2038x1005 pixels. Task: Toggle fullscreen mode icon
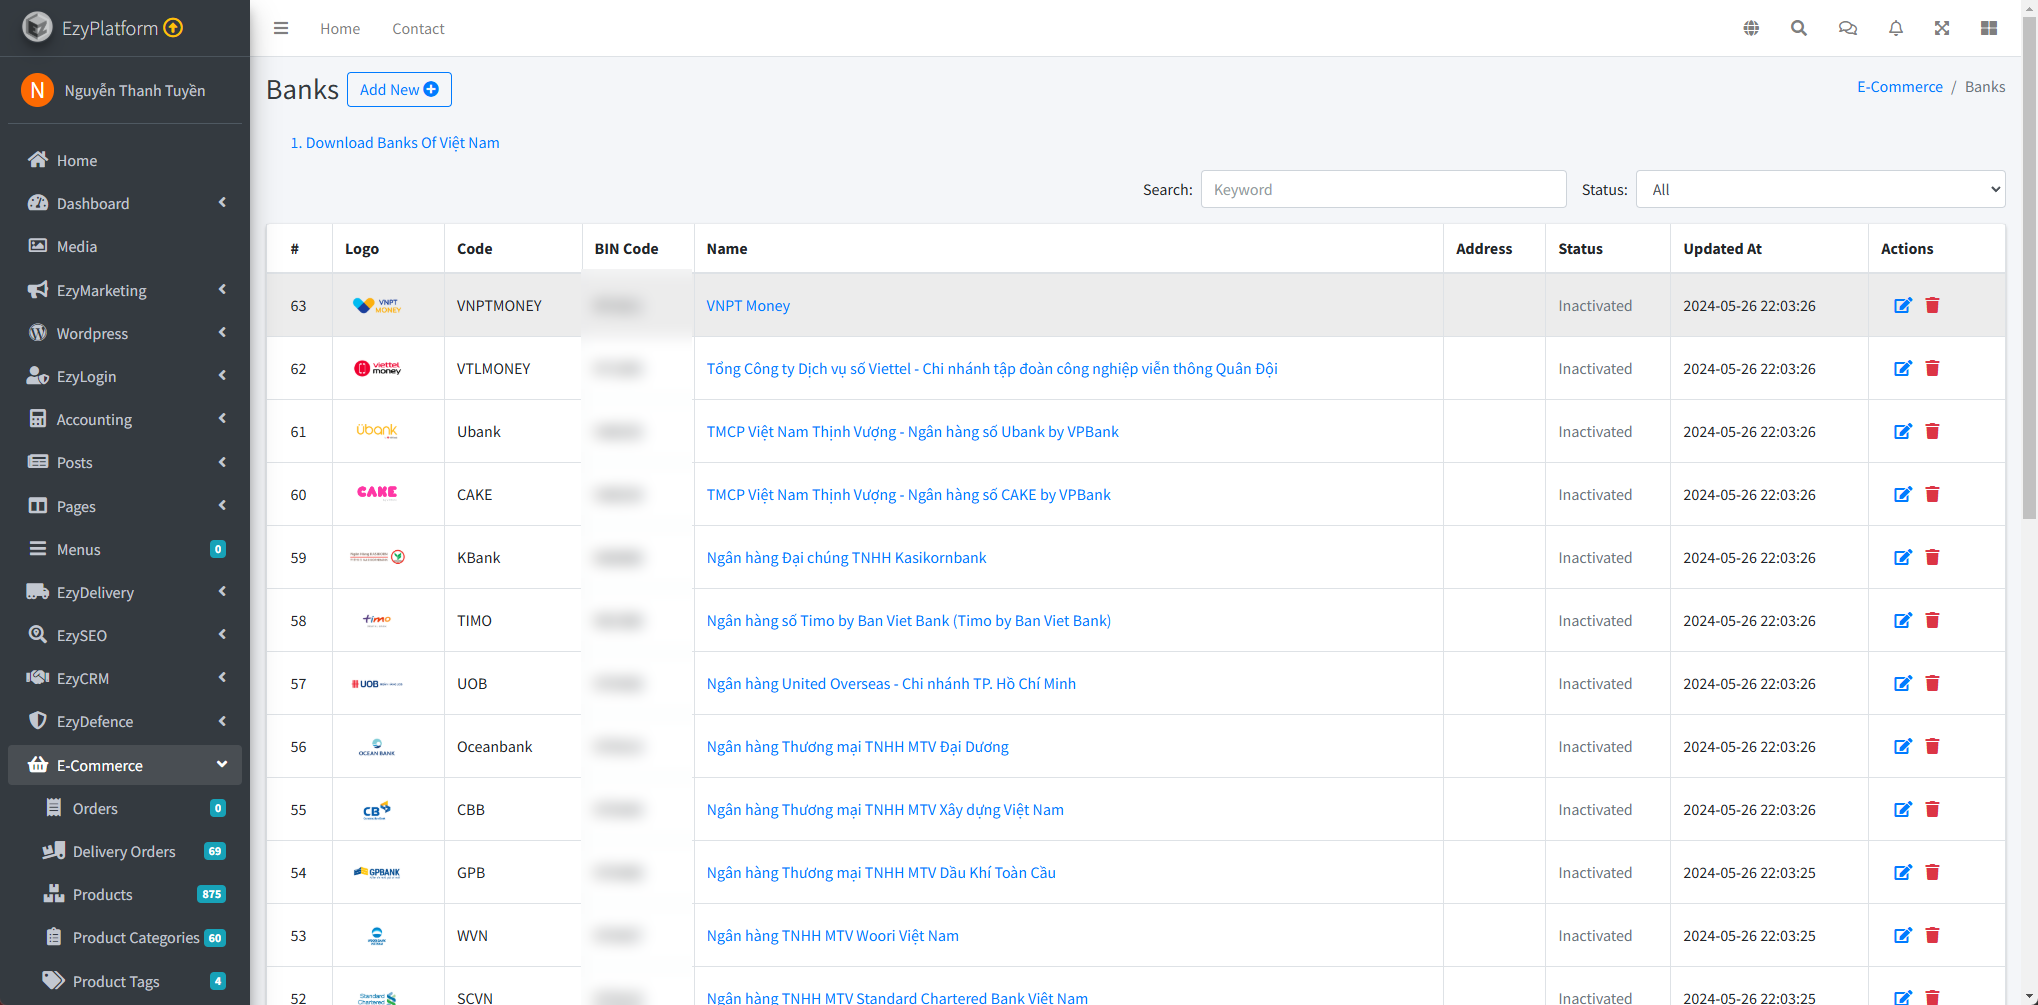1942,28
